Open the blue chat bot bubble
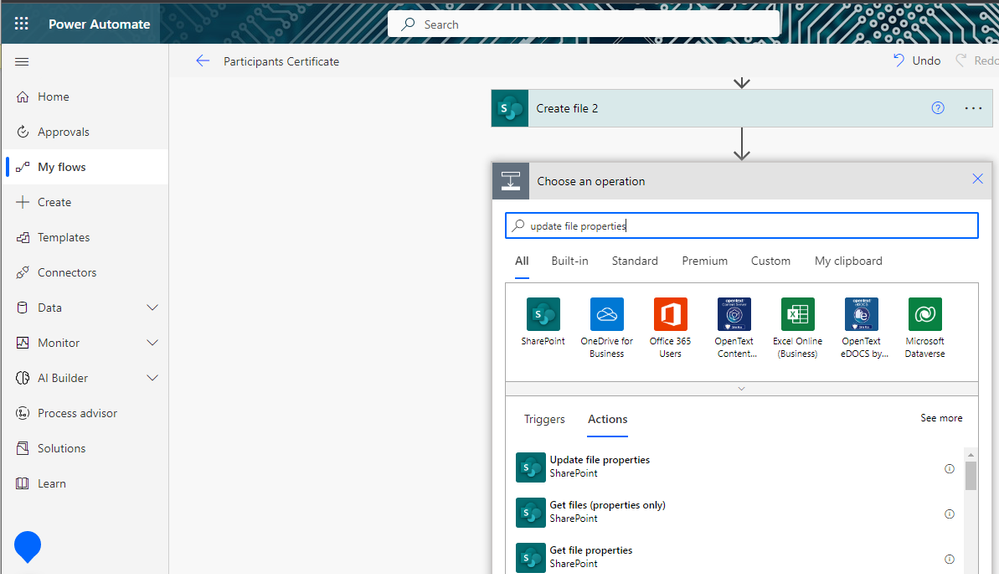 click(x=27, y=547)
